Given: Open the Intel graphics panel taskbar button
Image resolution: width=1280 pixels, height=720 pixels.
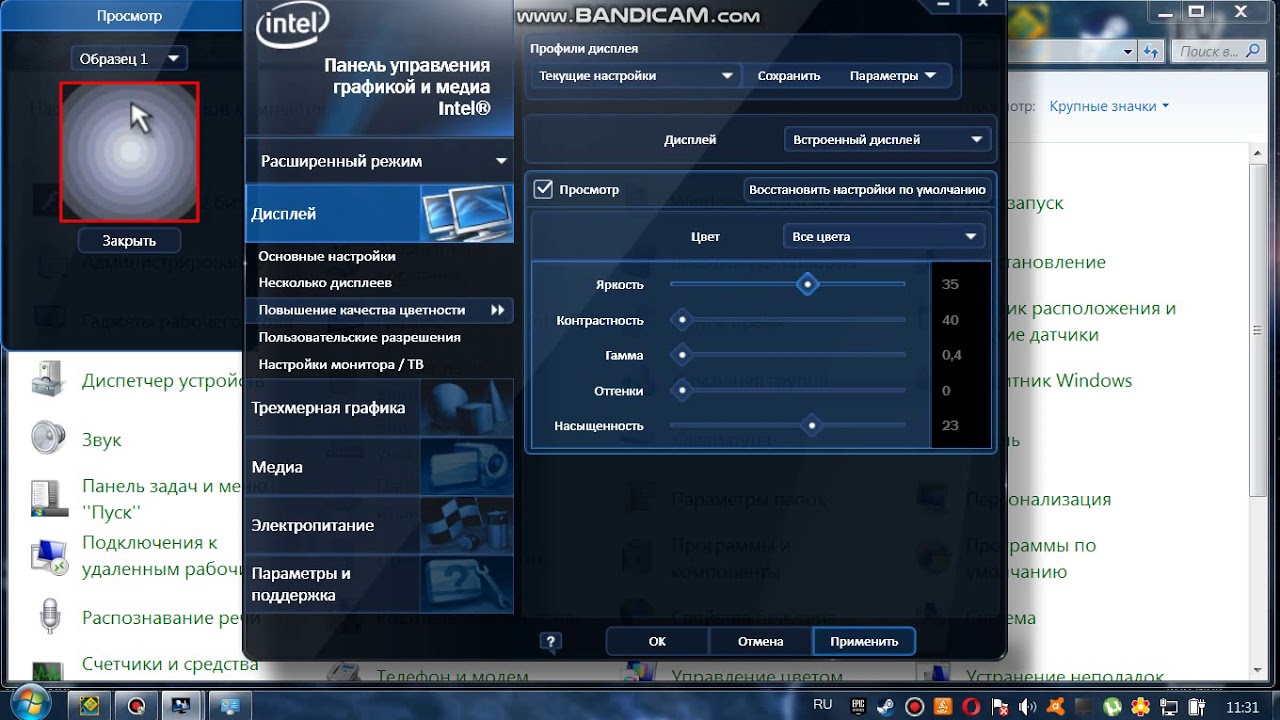Looking at the screenshot, I should pos(181,706).
